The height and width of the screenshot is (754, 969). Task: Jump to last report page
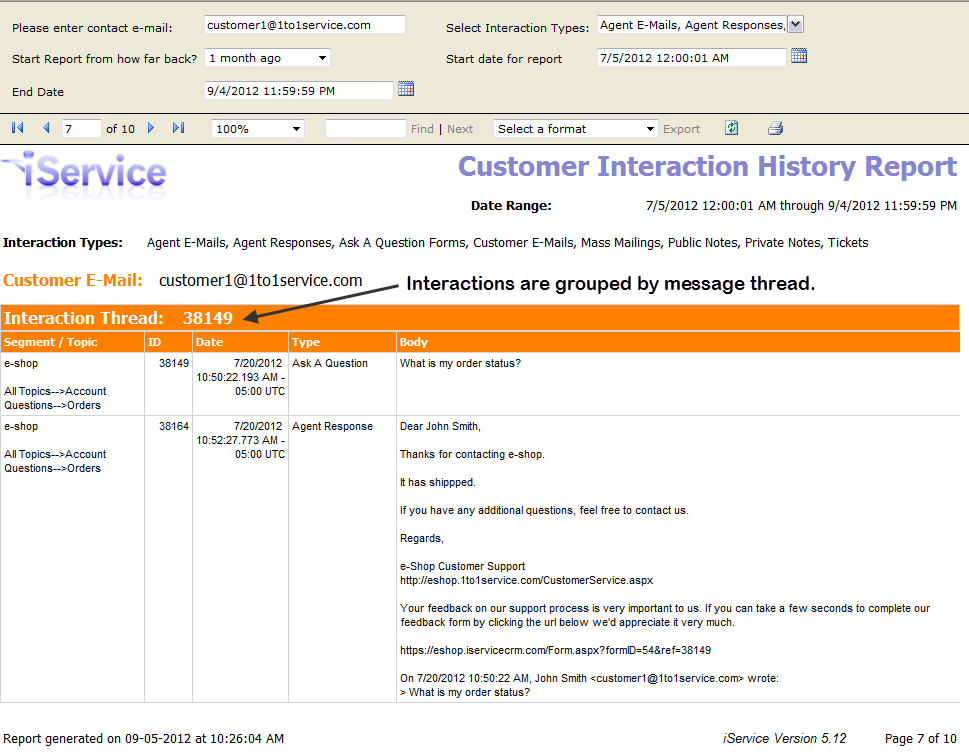178,128
